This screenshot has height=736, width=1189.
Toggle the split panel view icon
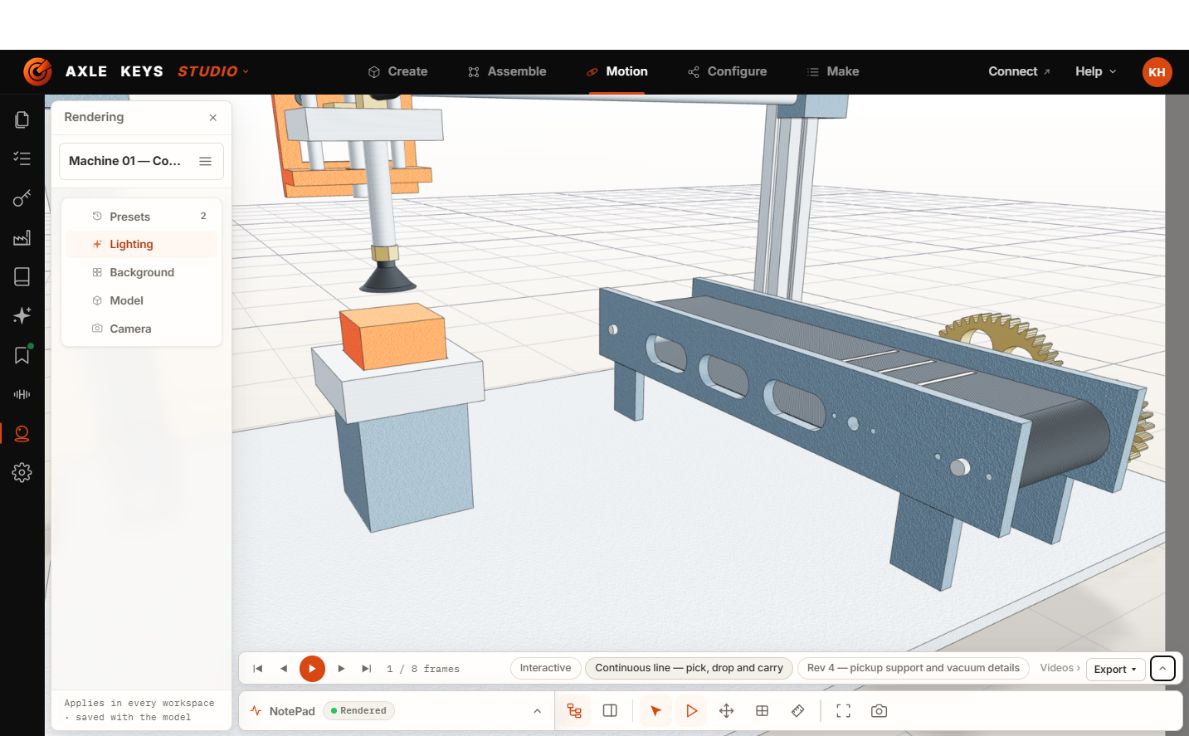point(610,711)
